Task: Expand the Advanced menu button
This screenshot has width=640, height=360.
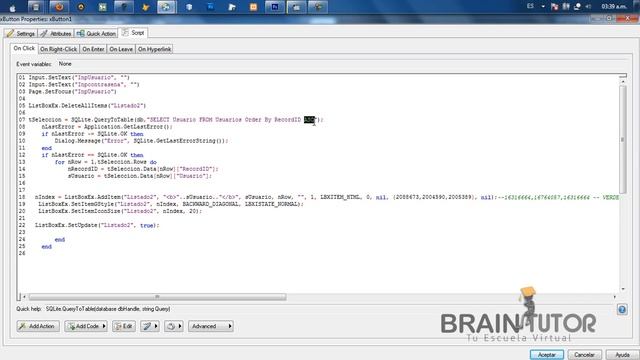Action: (211, 326)
